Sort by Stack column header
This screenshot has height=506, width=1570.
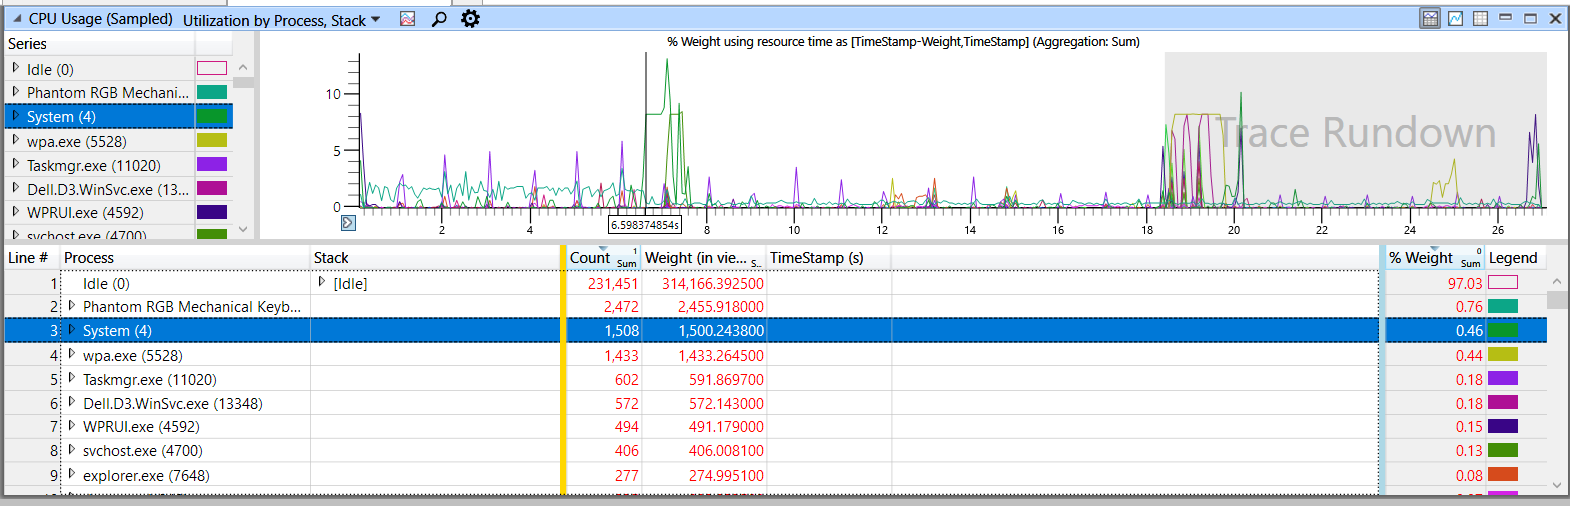pyautogui.click(x=435, y=258)
